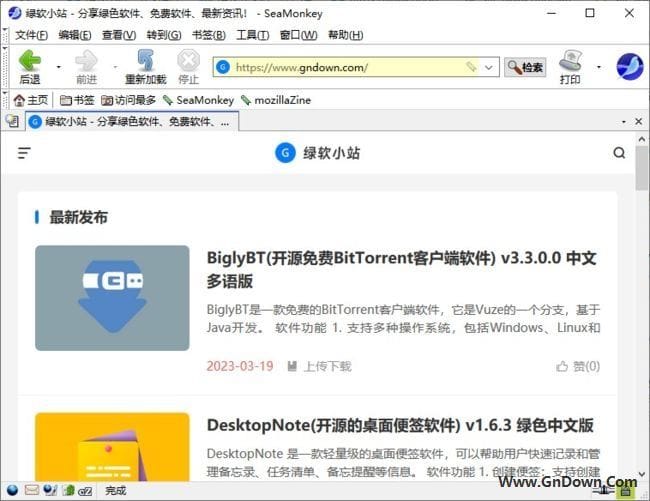Open the 文件(F) menu
This screenshot has width=650, height=501.
point(32,35)
